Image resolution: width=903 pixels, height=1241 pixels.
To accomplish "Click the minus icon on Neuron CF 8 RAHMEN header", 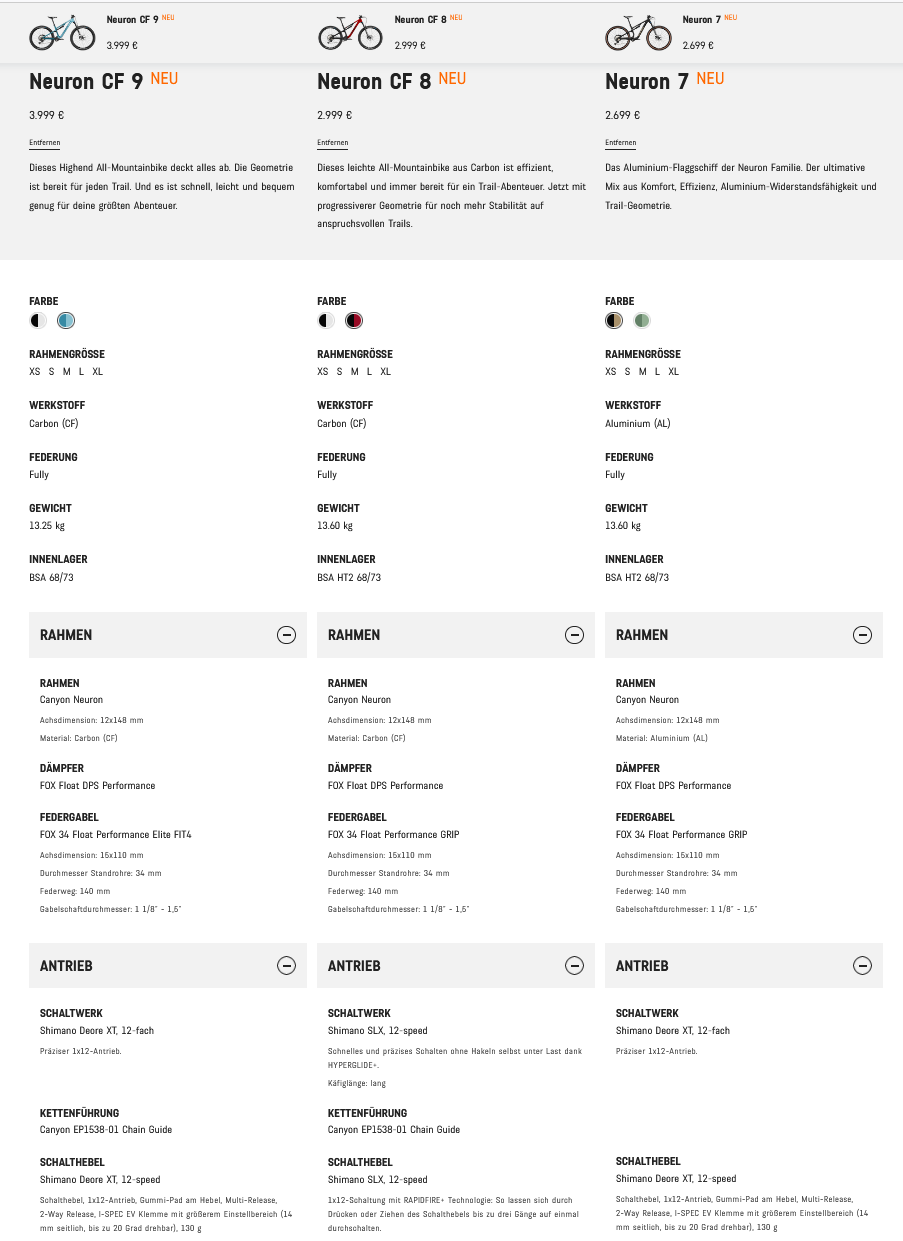I will [x=574, y=635].
